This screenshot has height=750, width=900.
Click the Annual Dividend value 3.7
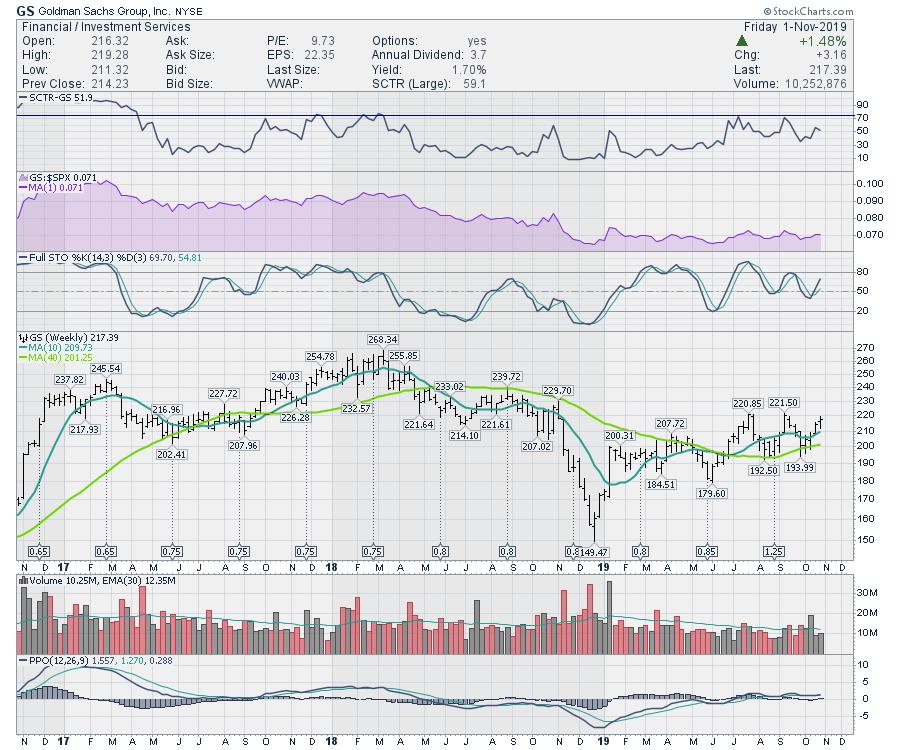[478, 55]
